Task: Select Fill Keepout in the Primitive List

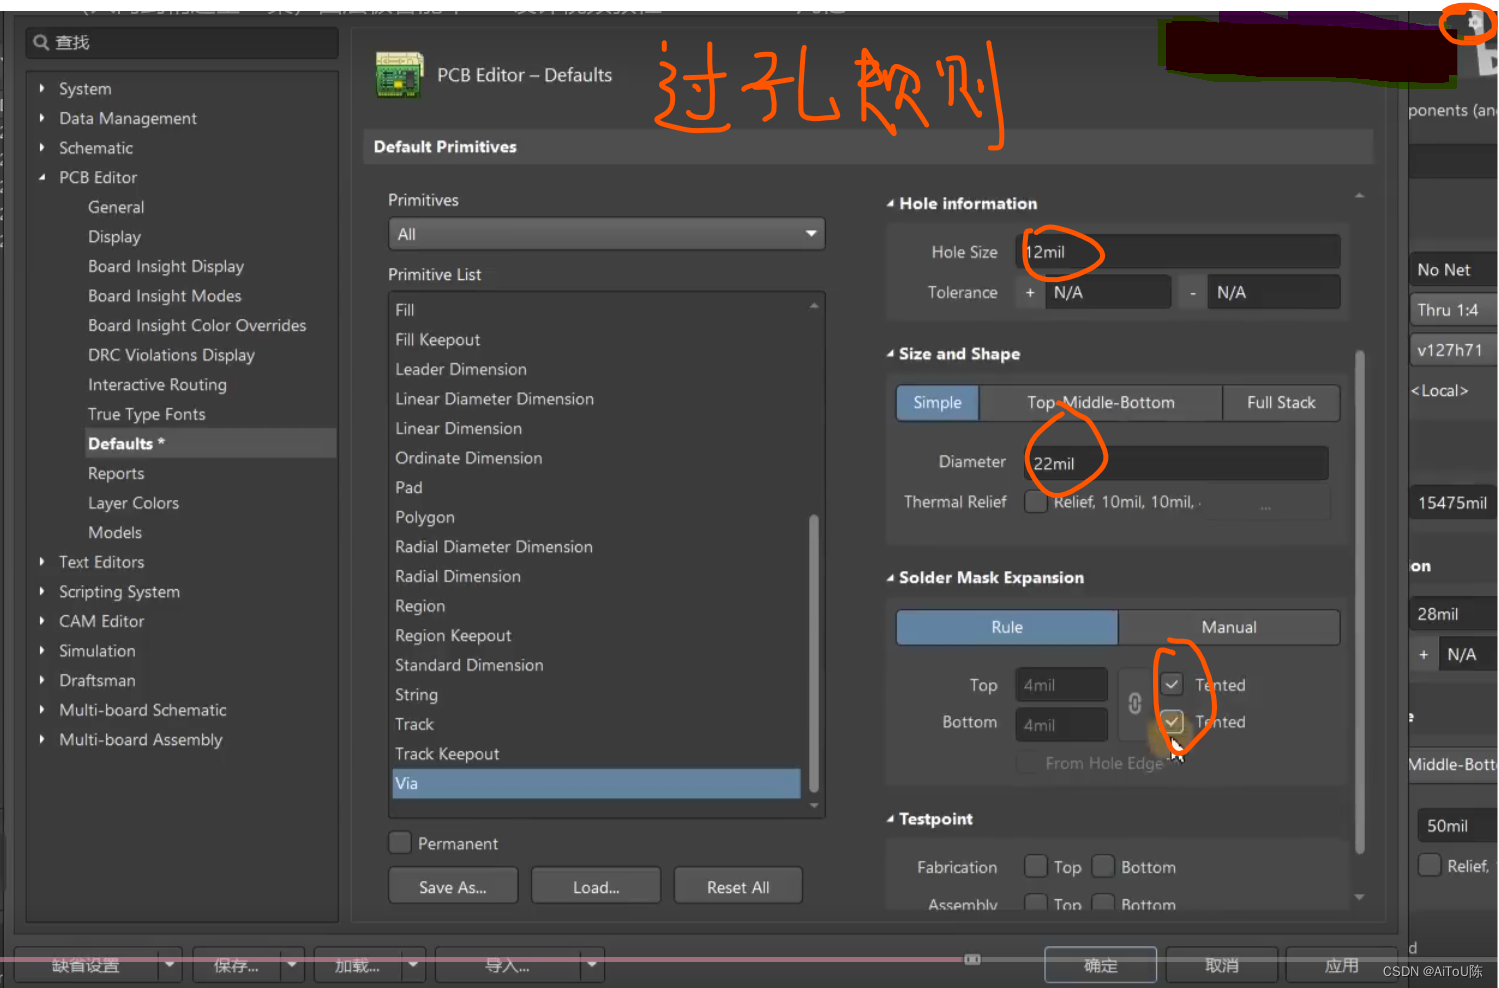Action: pos(437,340)
